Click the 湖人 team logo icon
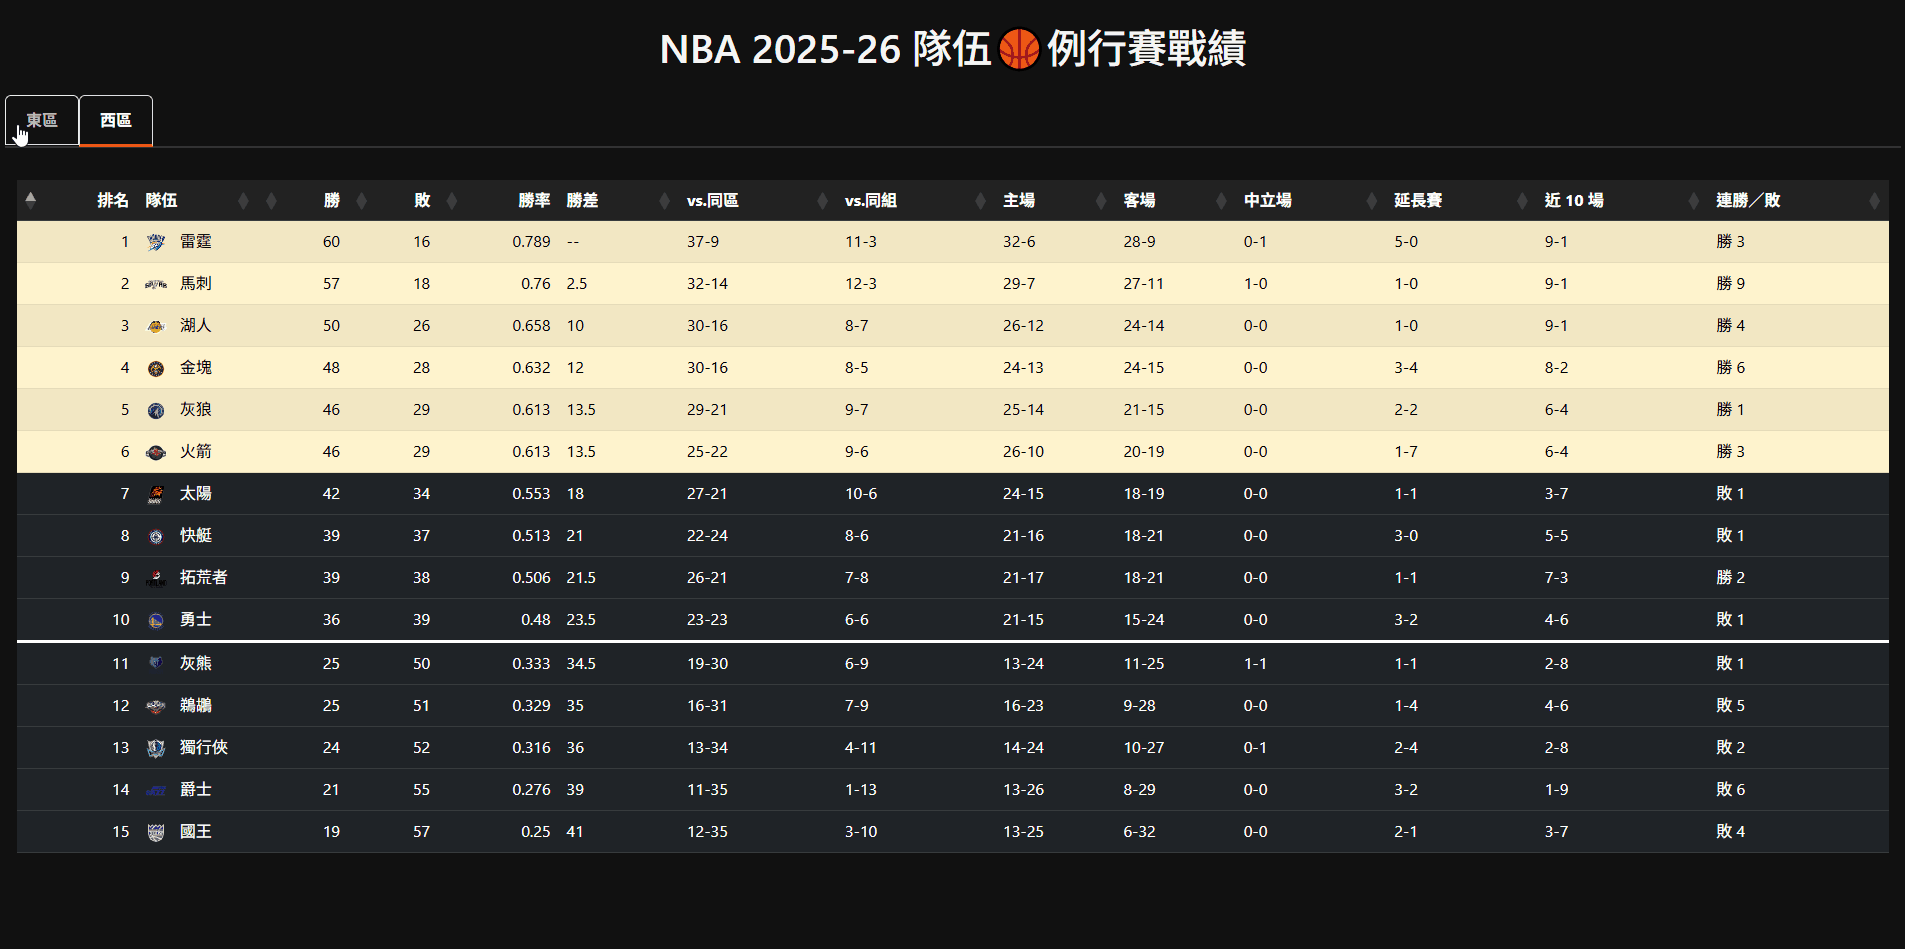The height and width of the screenshot is (949, 1905). (156, 326)
